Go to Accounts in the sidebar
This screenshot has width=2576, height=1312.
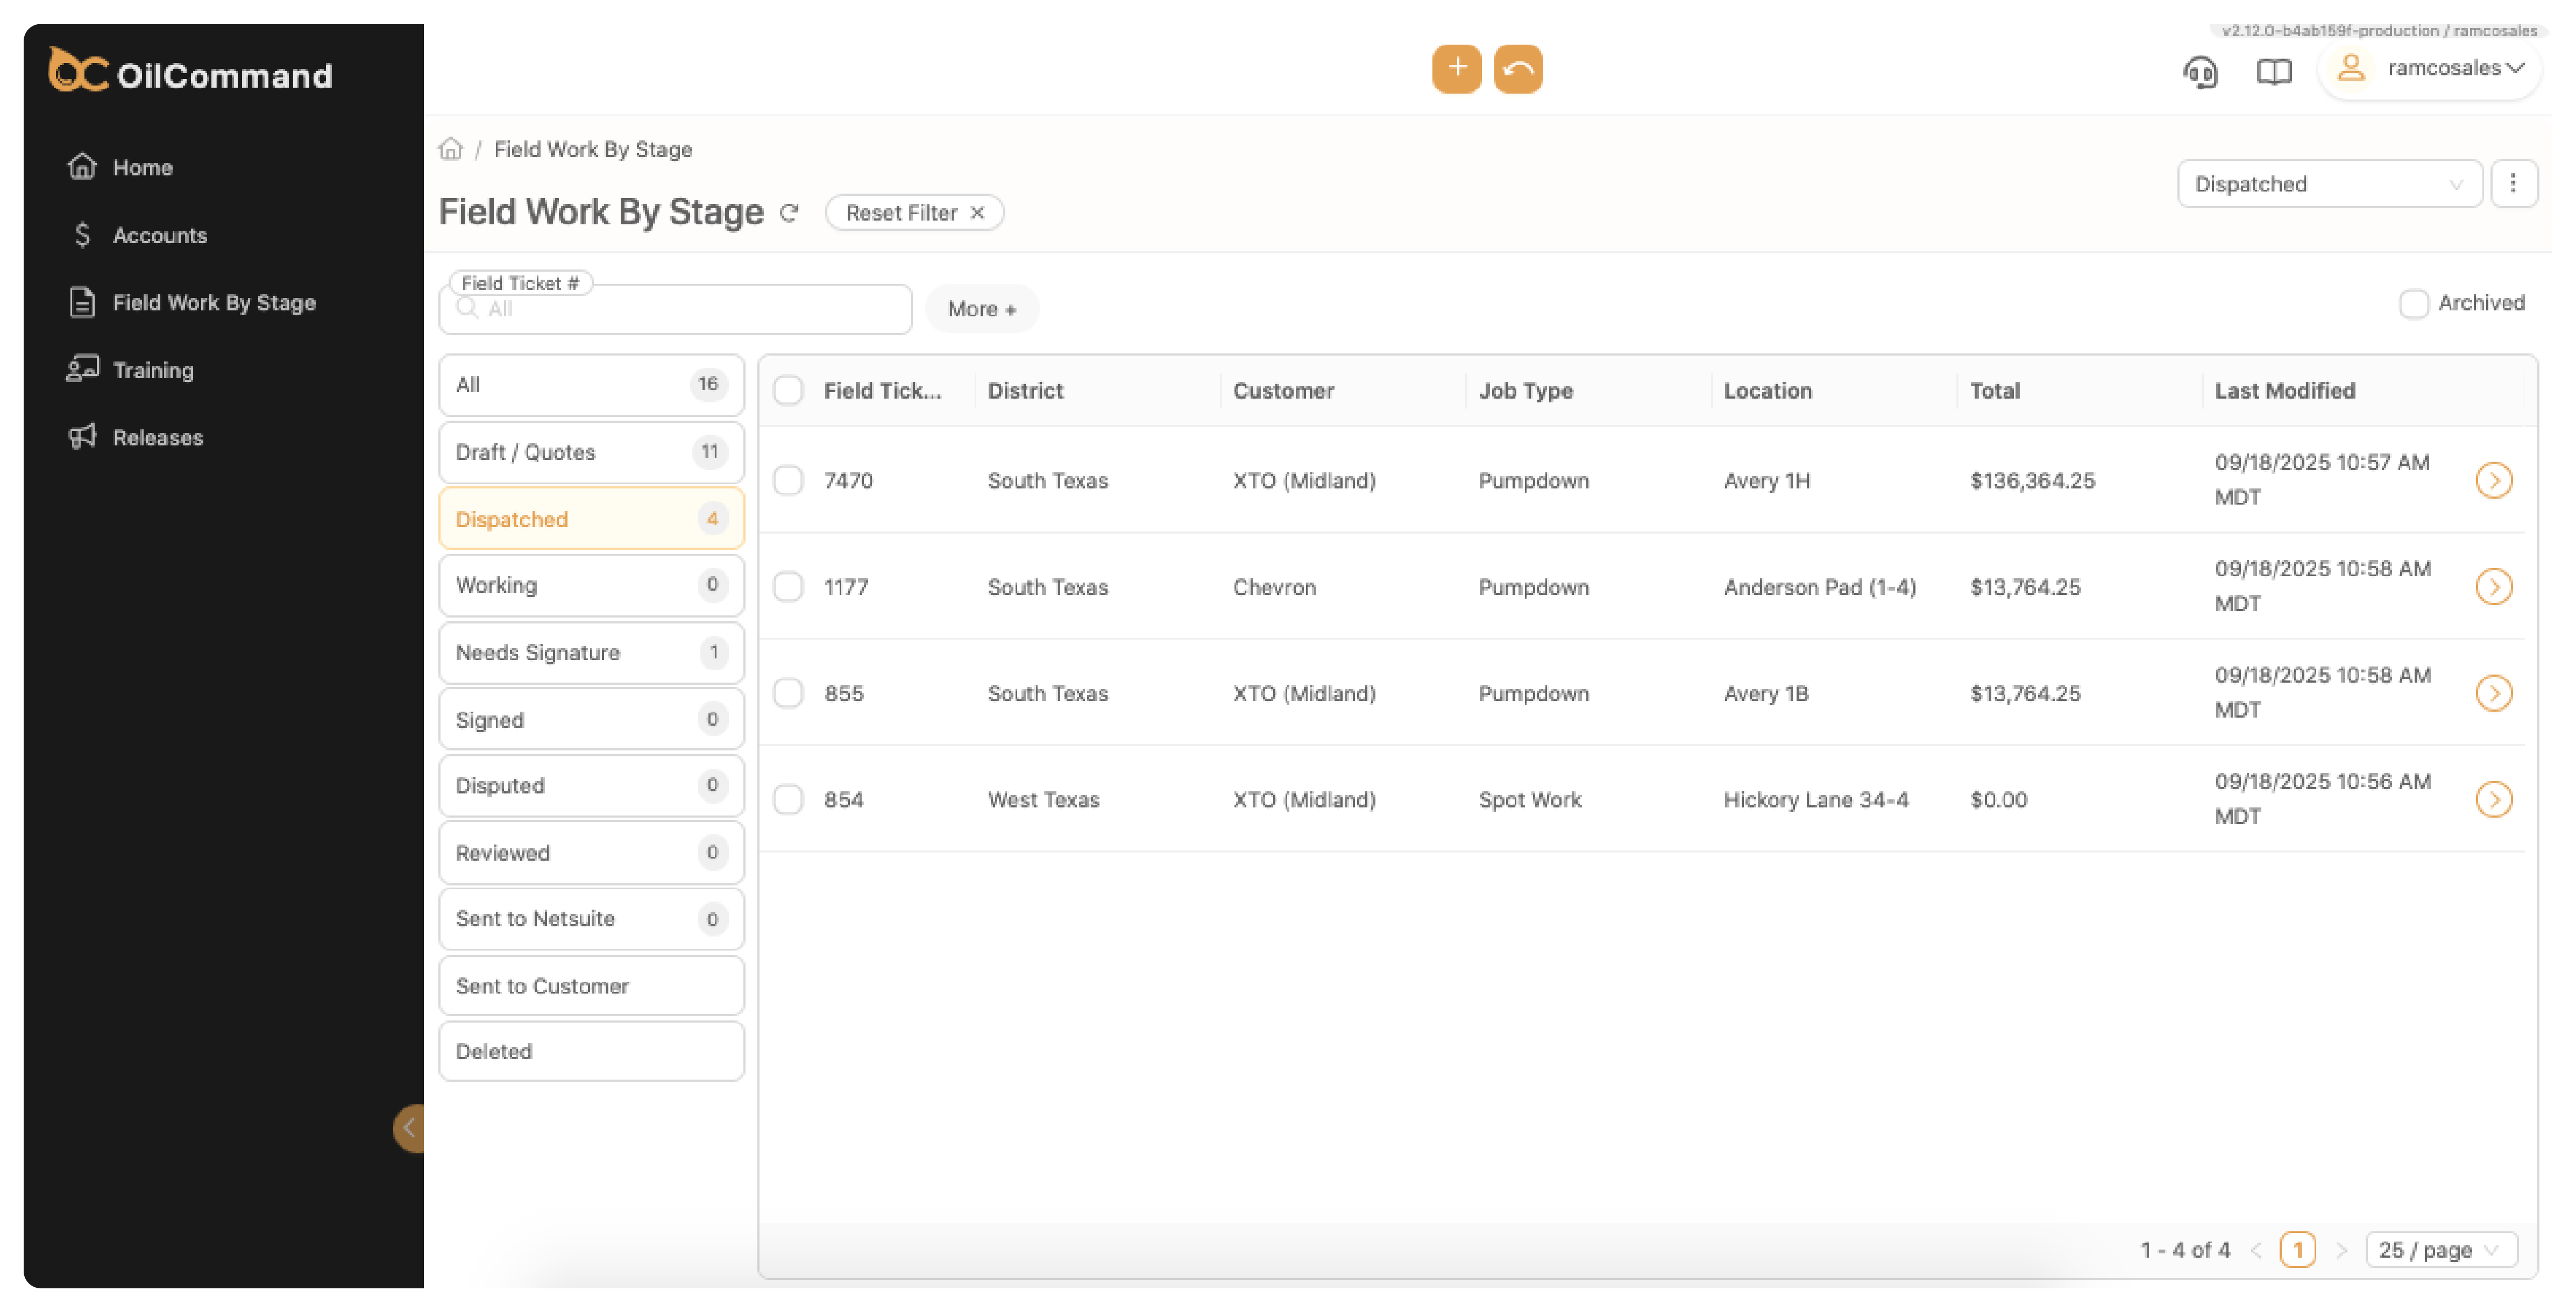pyautogui.click(x=160, y=235)
